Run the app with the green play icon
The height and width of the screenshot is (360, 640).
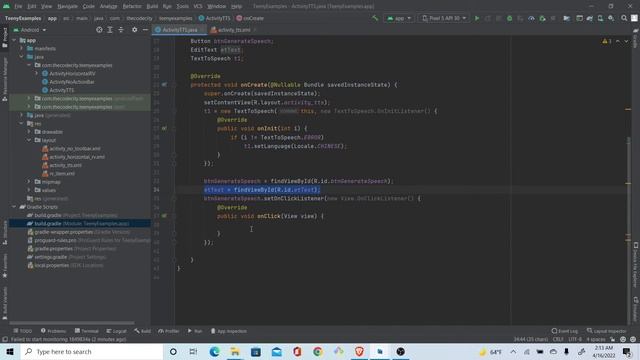[x=476, y=18]
